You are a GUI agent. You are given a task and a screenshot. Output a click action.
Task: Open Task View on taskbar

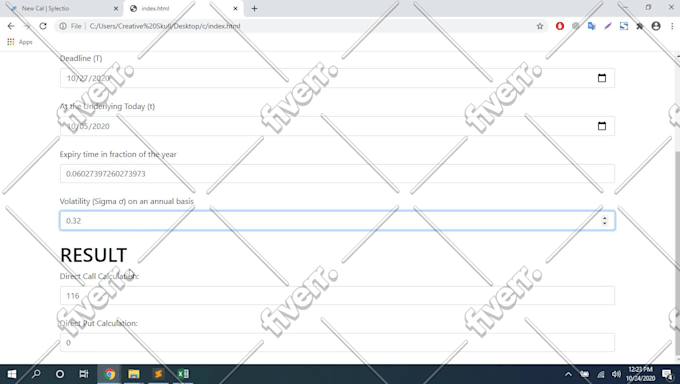pos(84,374)
